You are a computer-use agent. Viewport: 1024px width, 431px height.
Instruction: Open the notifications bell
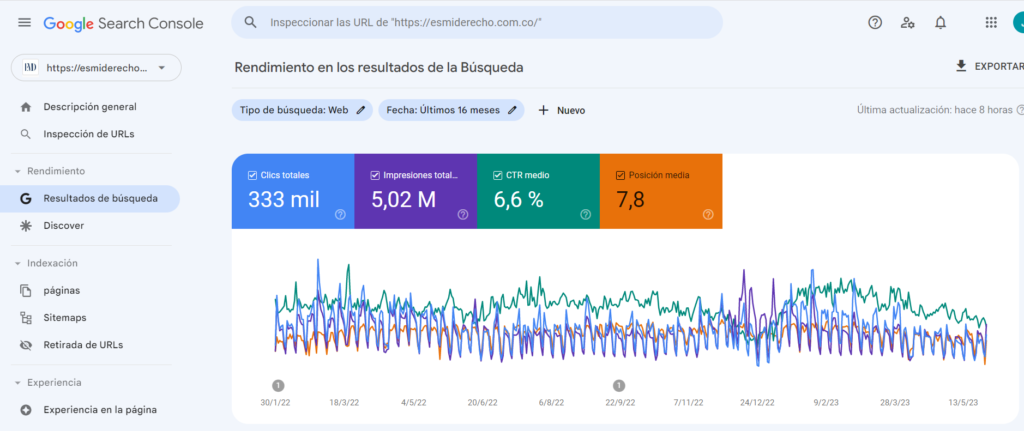(940, 22)
